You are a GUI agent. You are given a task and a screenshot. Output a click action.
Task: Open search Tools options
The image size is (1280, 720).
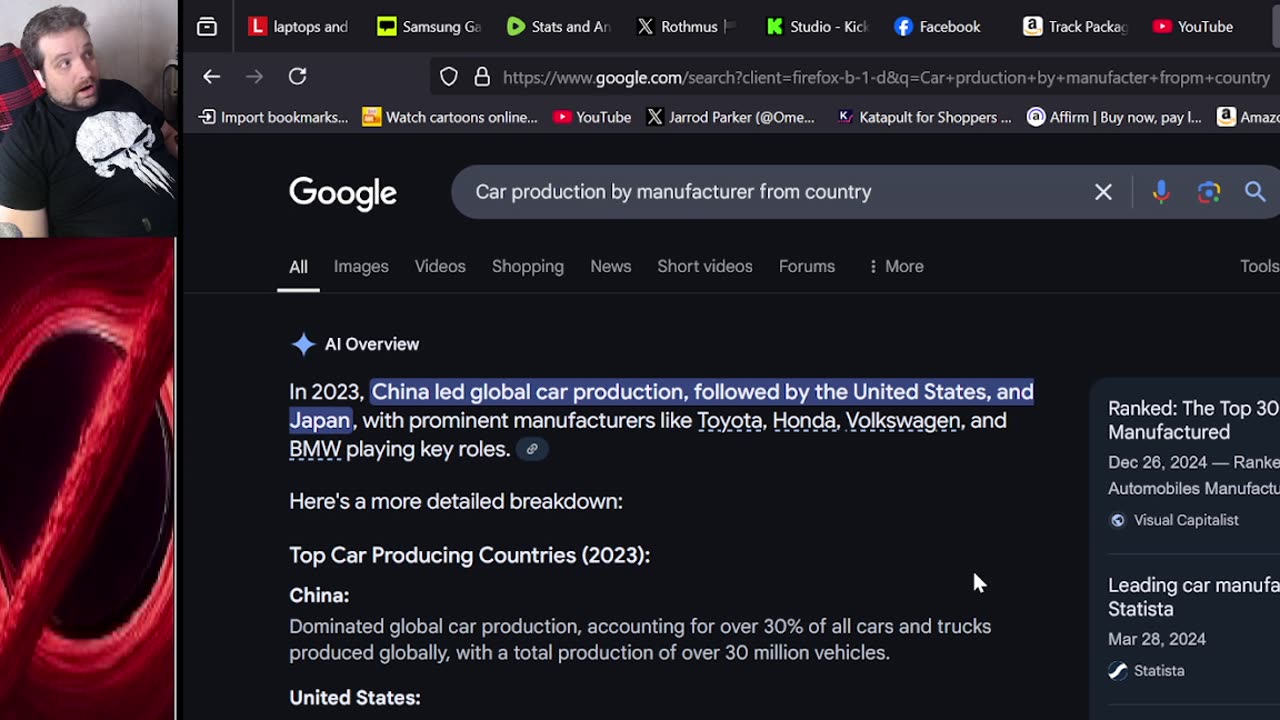pos(1259,267)
